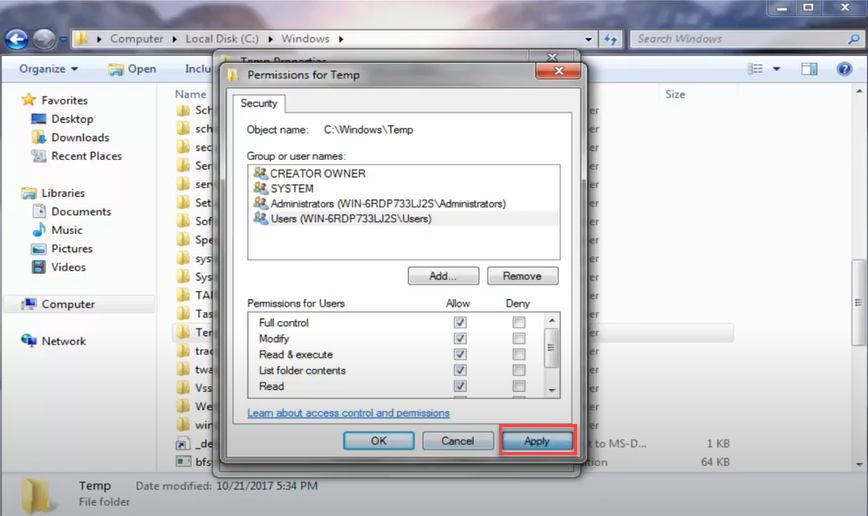Toggle Allow checkbox for List folder contents
The image size is (868, 516).
tap(460, 370)
